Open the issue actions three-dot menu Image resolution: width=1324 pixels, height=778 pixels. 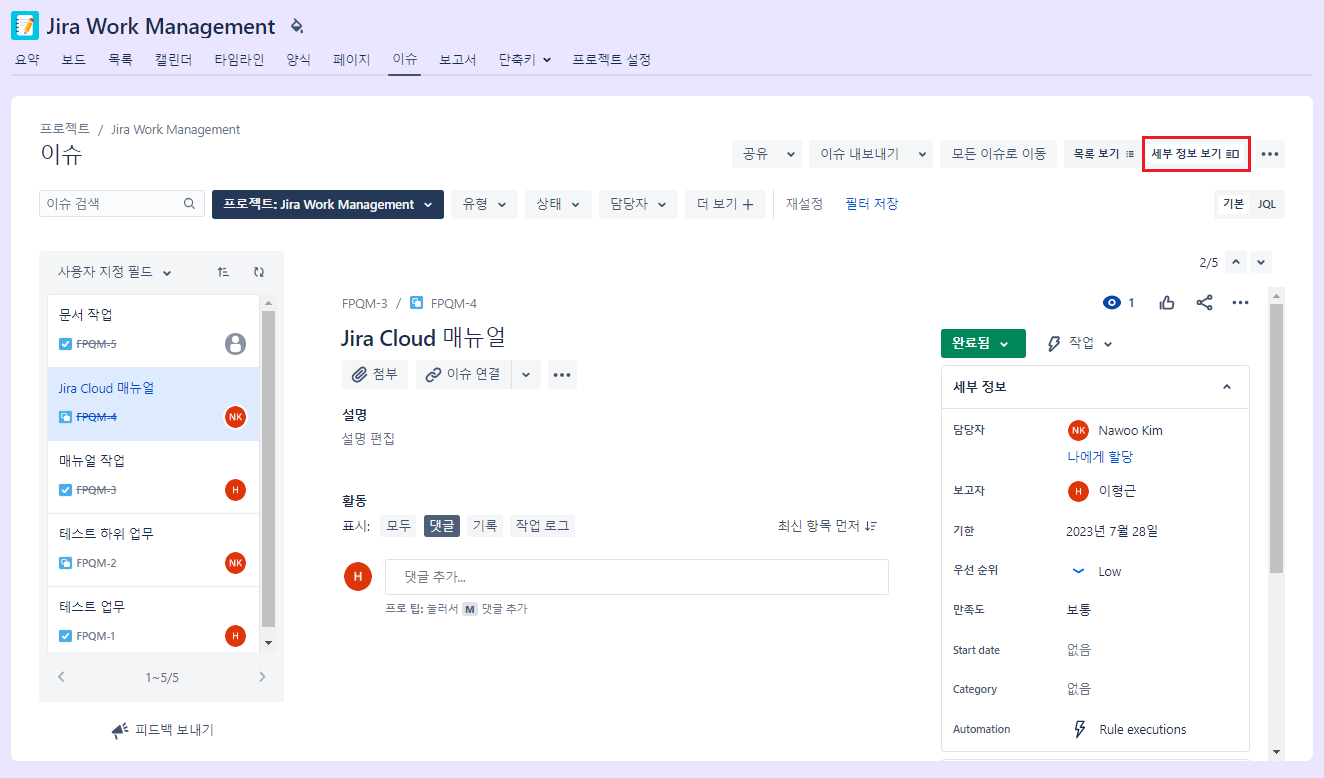coord(1241,303)
